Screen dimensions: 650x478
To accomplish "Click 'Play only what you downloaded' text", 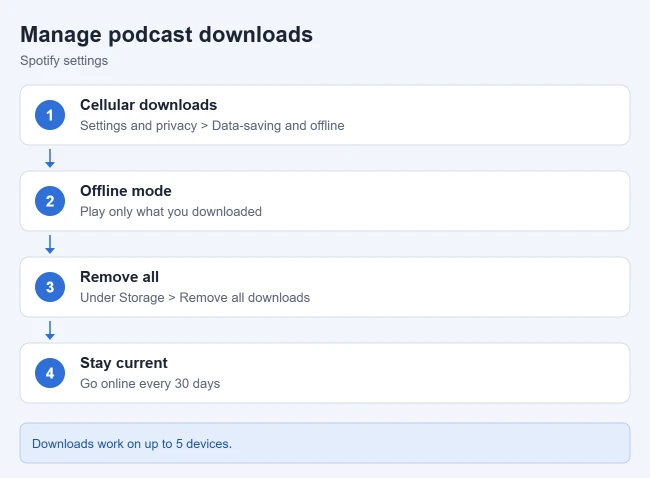I will pos(171,211).
